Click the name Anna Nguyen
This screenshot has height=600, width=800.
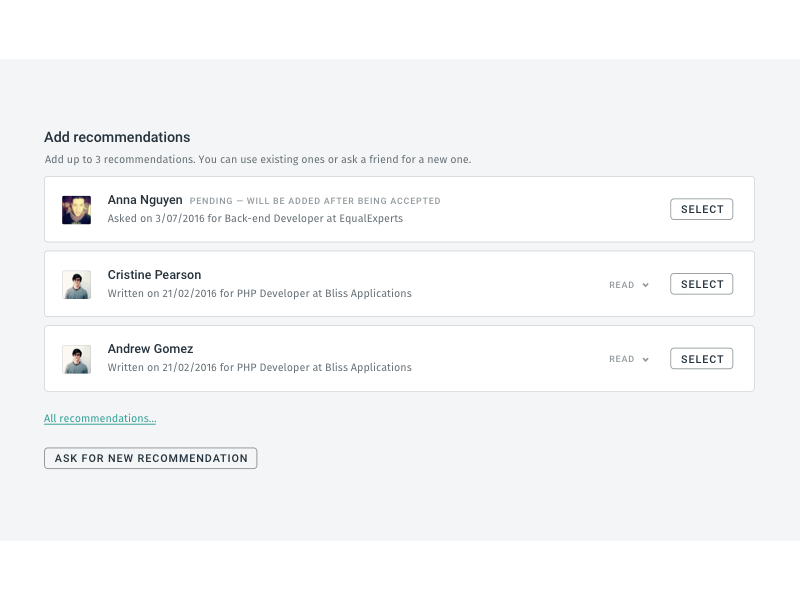tap(144, 200)
